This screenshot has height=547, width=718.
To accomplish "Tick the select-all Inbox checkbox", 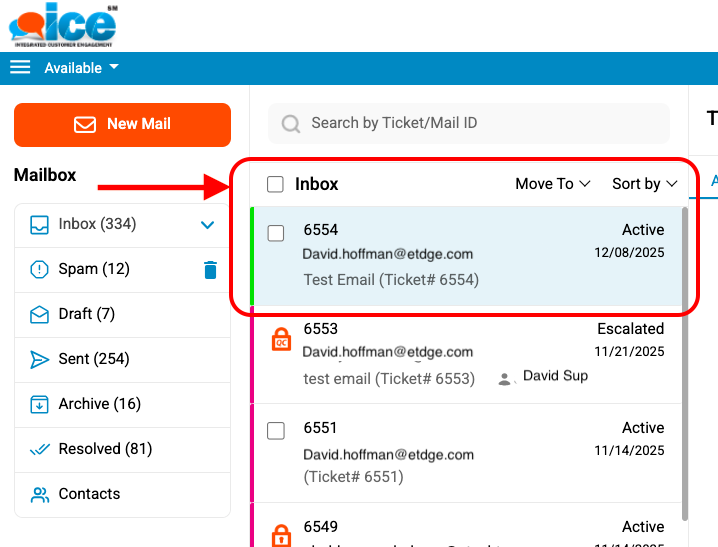I will 275,184.
